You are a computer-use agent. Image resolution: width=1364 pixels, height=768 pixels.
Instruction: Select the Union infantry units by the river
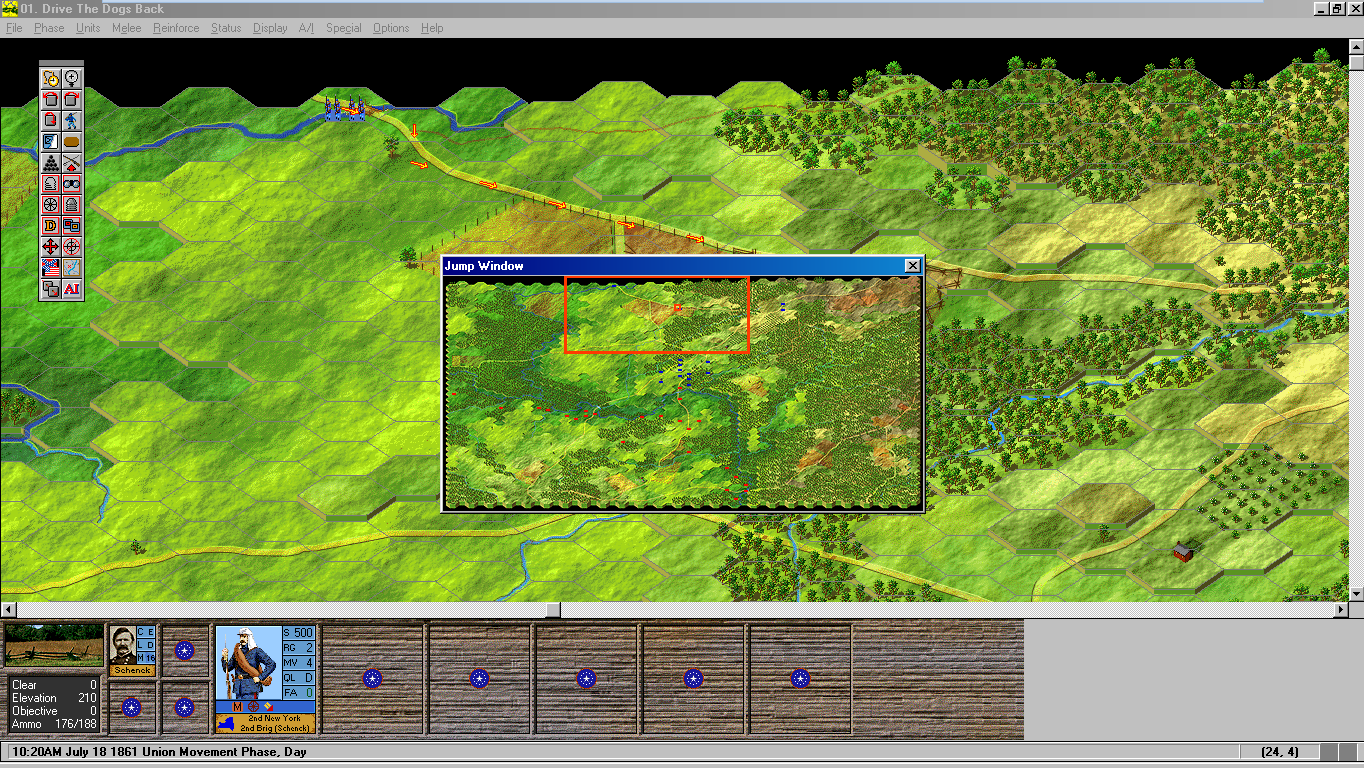coord(345,109)
